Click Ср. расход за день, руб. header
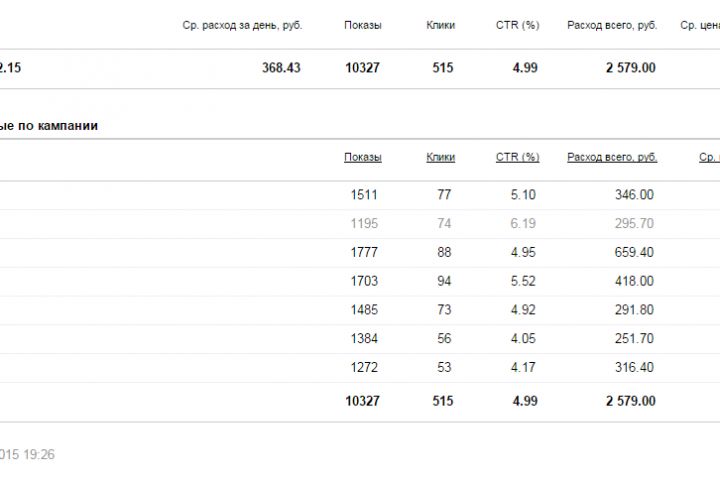This screenshot has height=480, width=720. coord(243,25)
